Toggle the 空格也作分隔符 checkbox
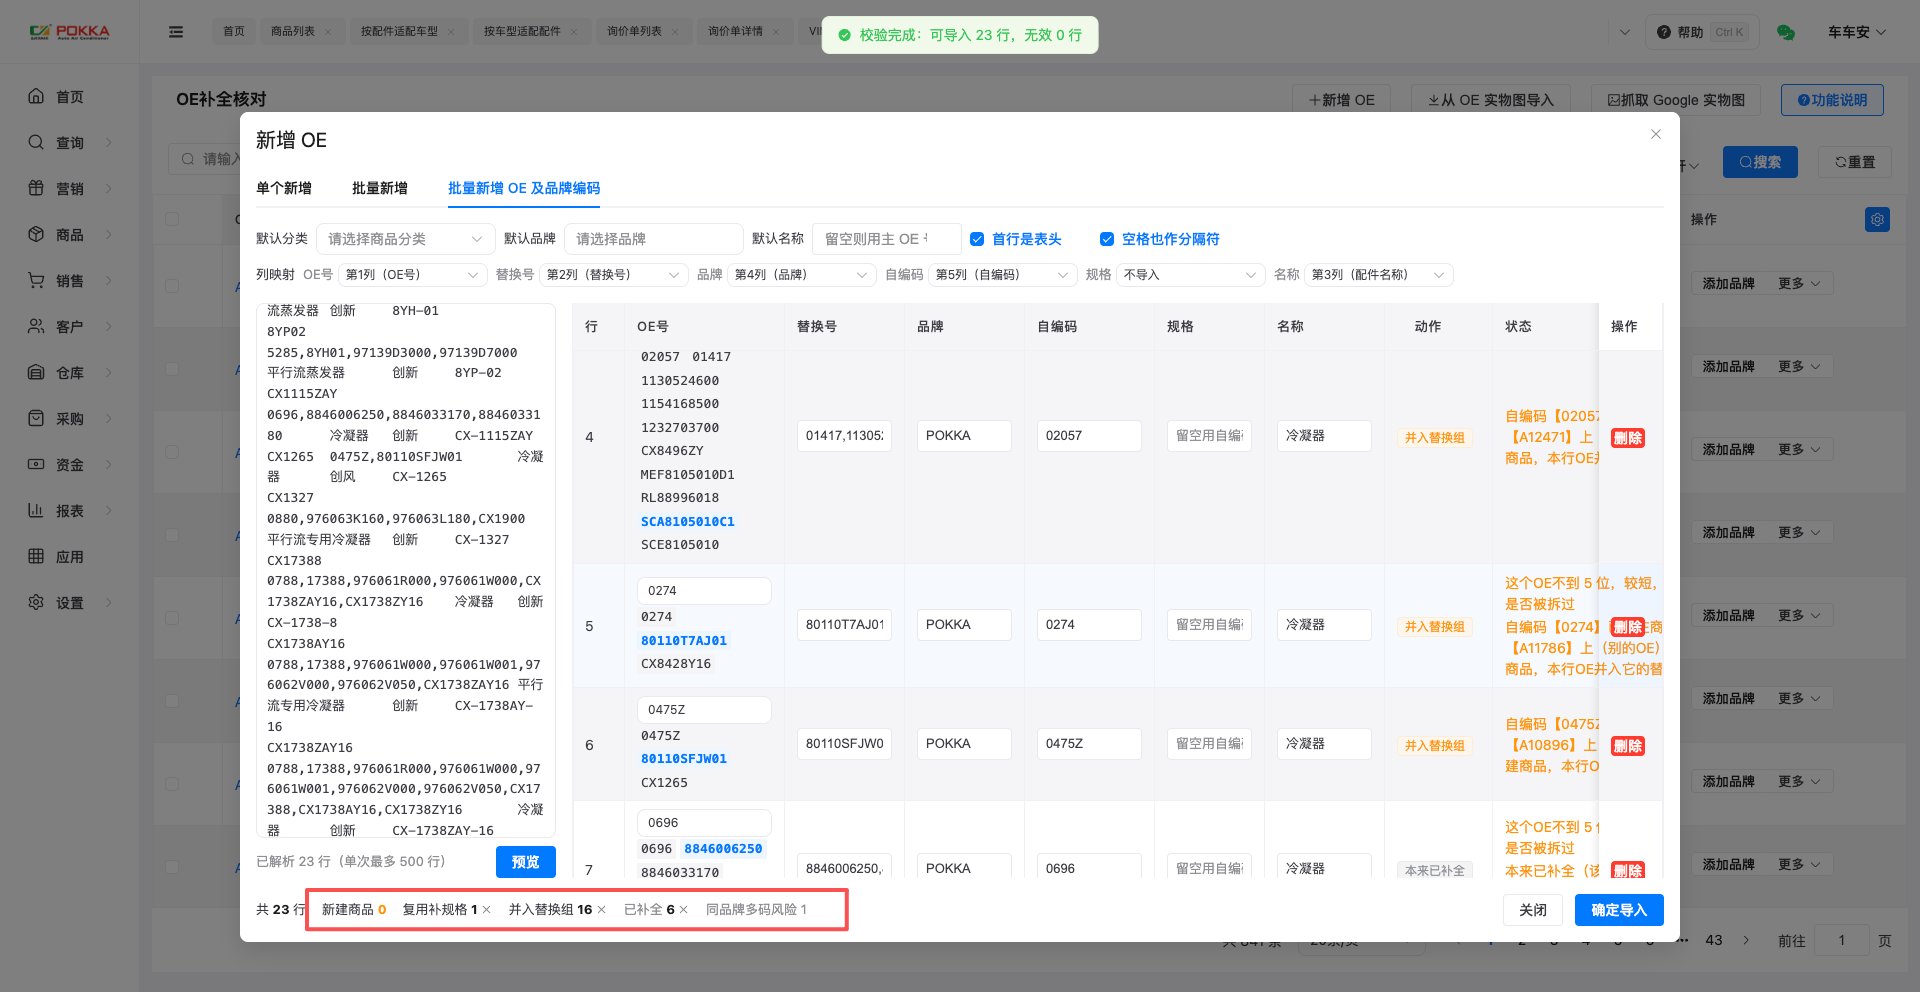This screenshot has width=1920, height=992. (x=1107, y=239)
